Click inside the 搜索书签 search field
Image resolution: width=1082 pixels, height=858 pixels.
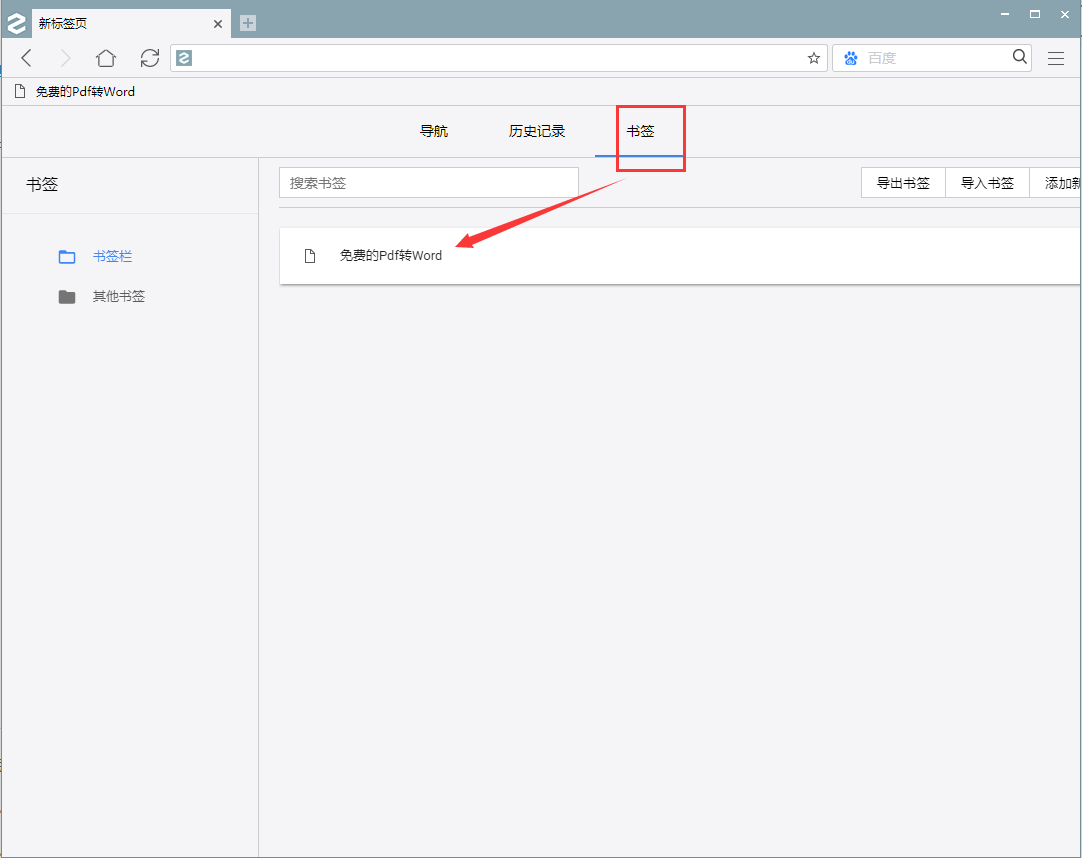tap(428, 182)
